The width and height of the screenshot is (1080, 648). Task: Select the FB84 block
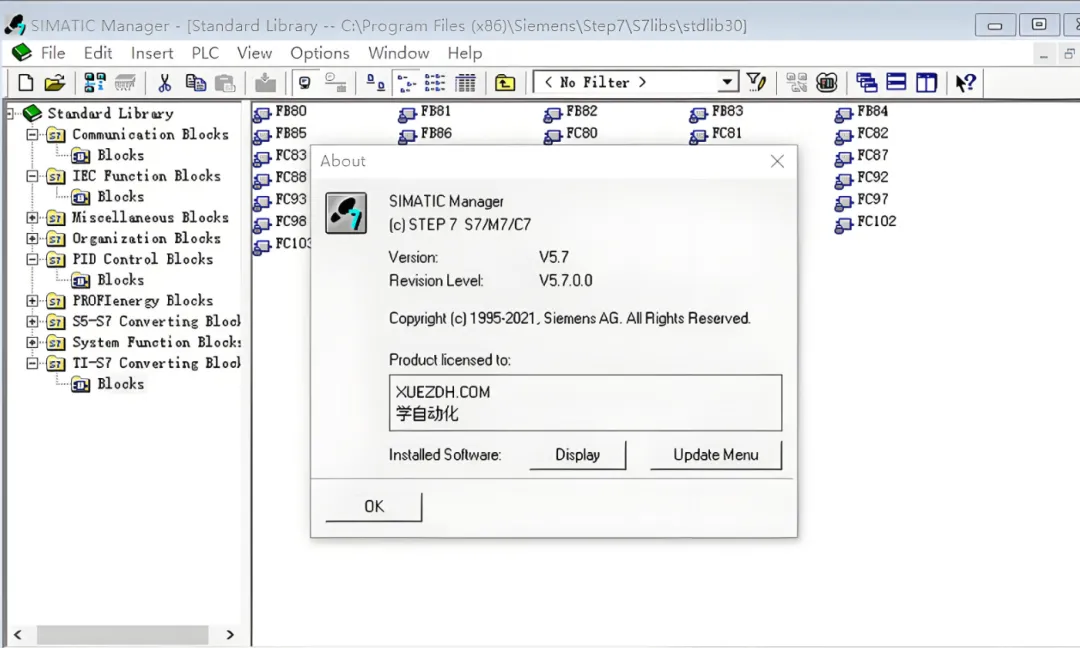pyautogui.click(x=862, y=112)
